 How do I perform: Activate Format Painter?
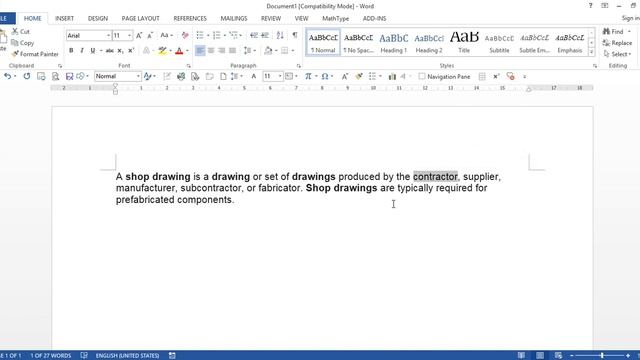[35, 54]
